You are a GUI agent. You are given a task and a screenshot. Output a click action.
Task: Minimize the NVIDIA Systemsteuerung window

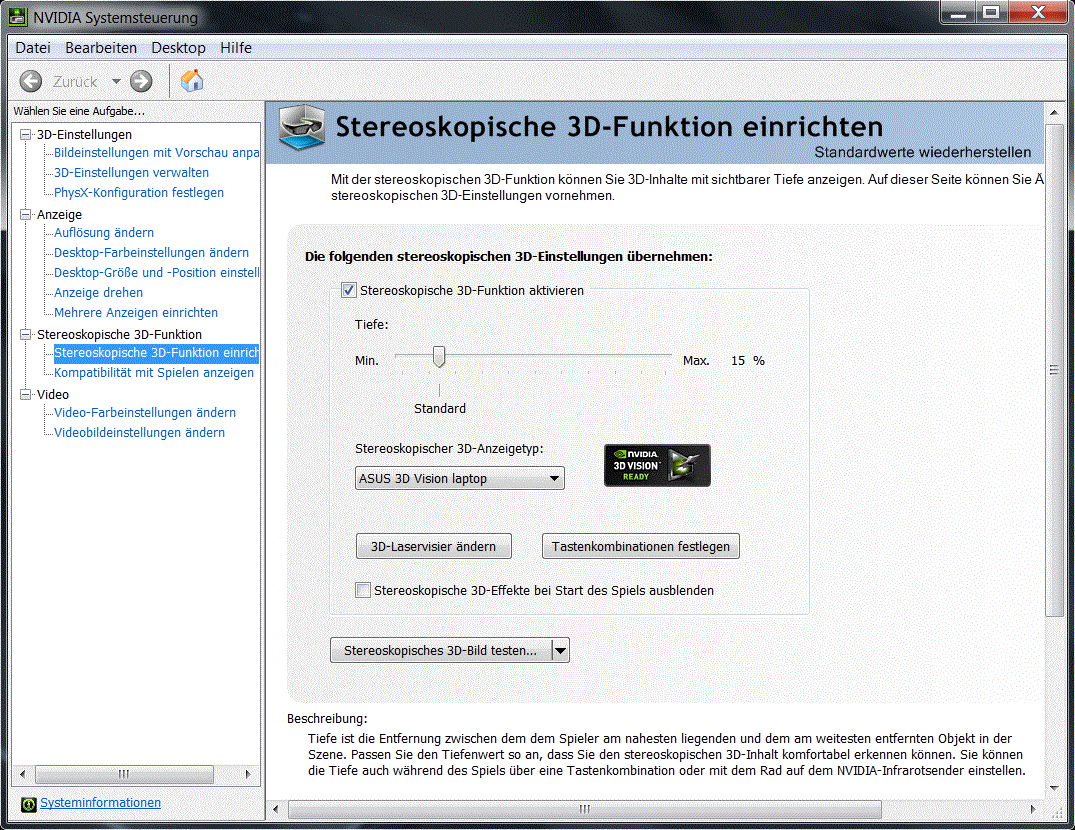click(x=958, y=12)
